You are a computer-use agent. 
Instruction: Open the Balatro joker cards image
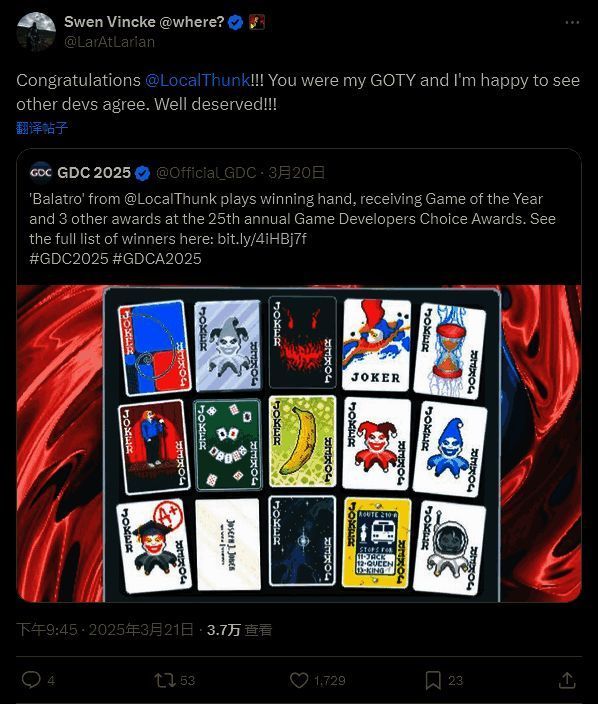click(x=299, y=444)
